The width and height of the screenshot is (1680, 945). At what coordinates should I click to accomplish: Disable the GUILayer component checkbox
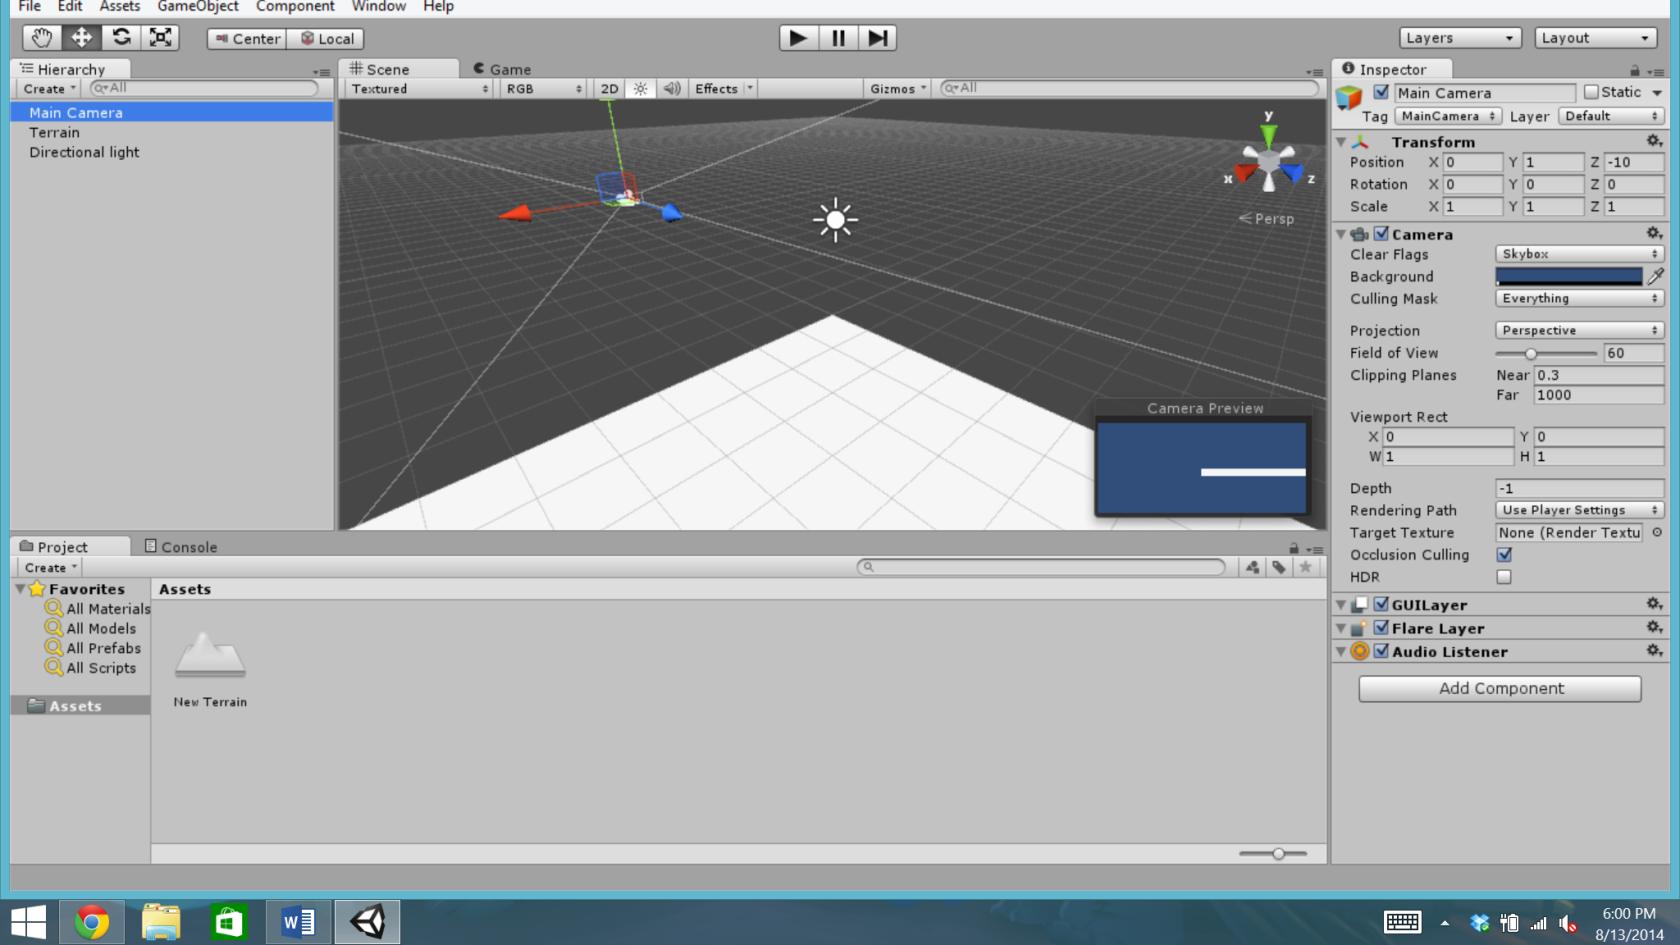[1381, 604]
